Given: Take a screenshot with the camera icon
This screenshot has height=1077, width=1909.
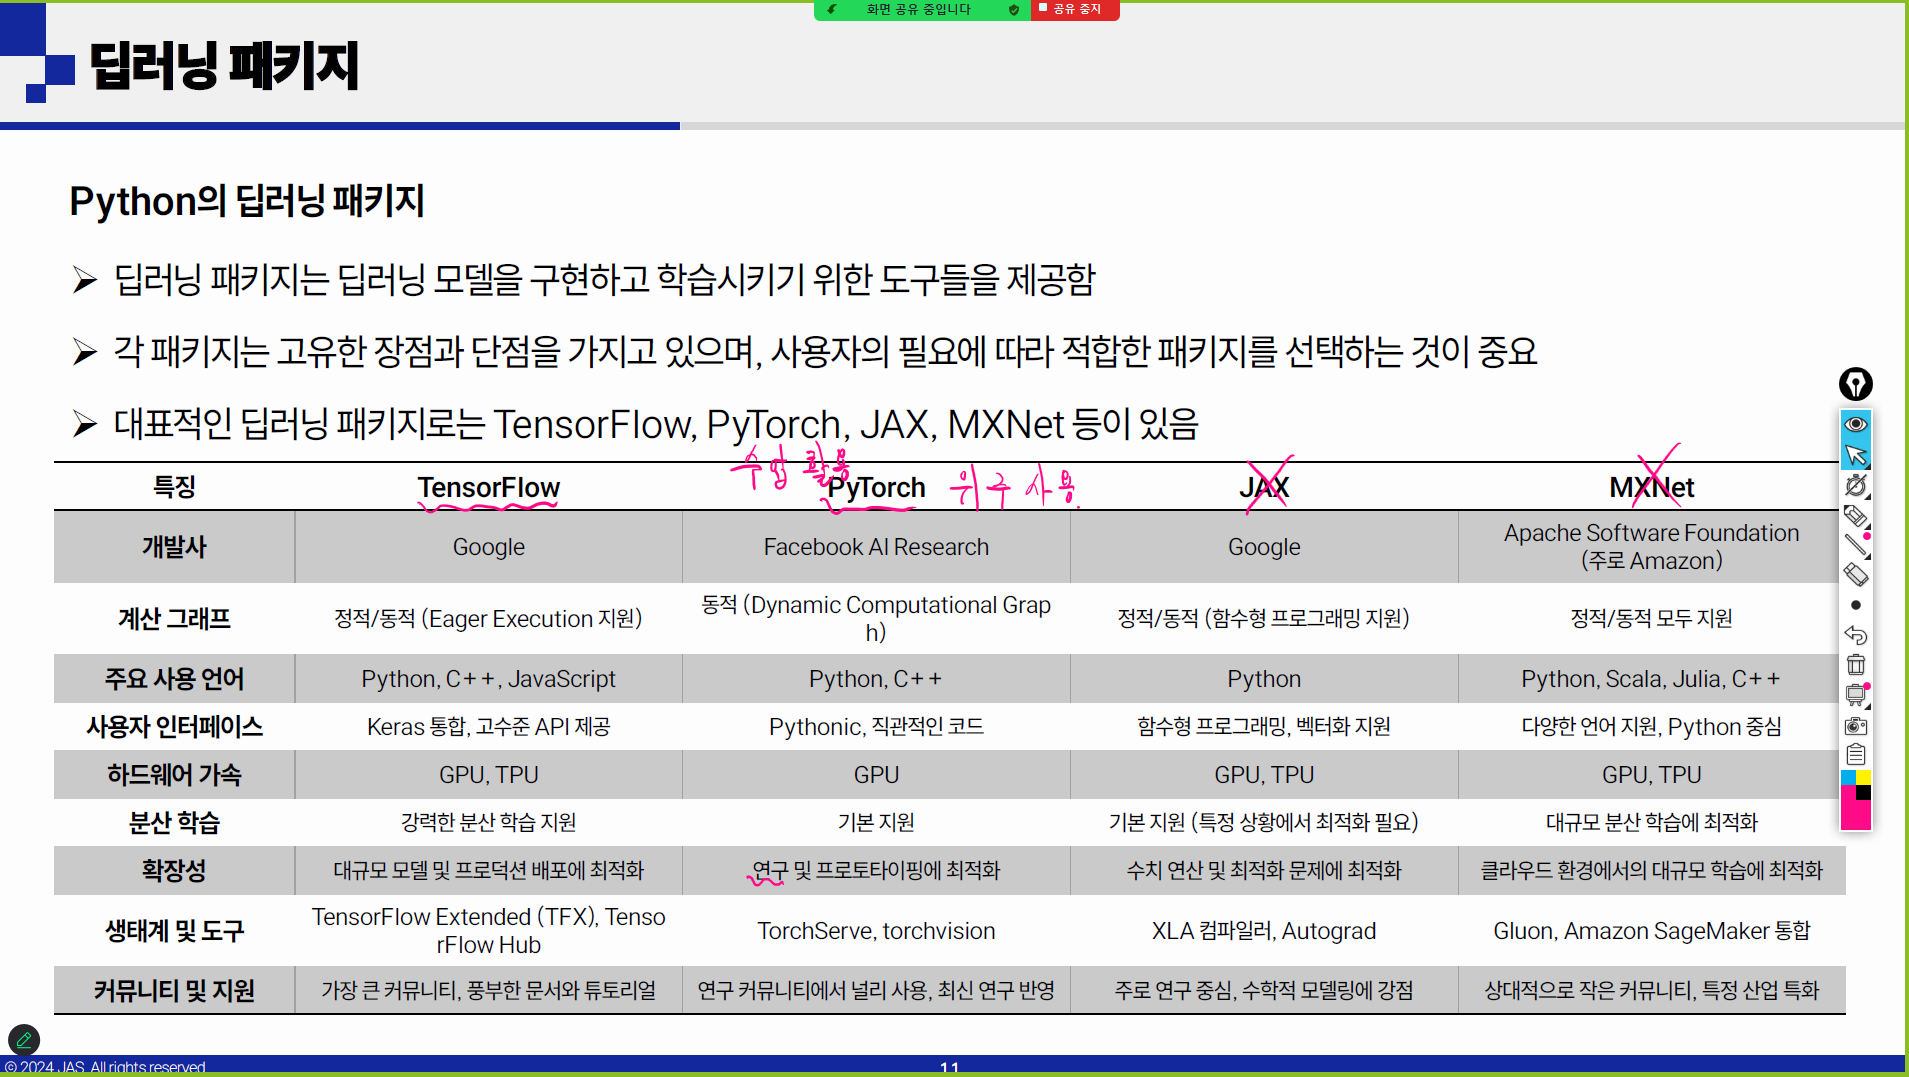Looking at the screenshot, I should tap(1855, 726).
